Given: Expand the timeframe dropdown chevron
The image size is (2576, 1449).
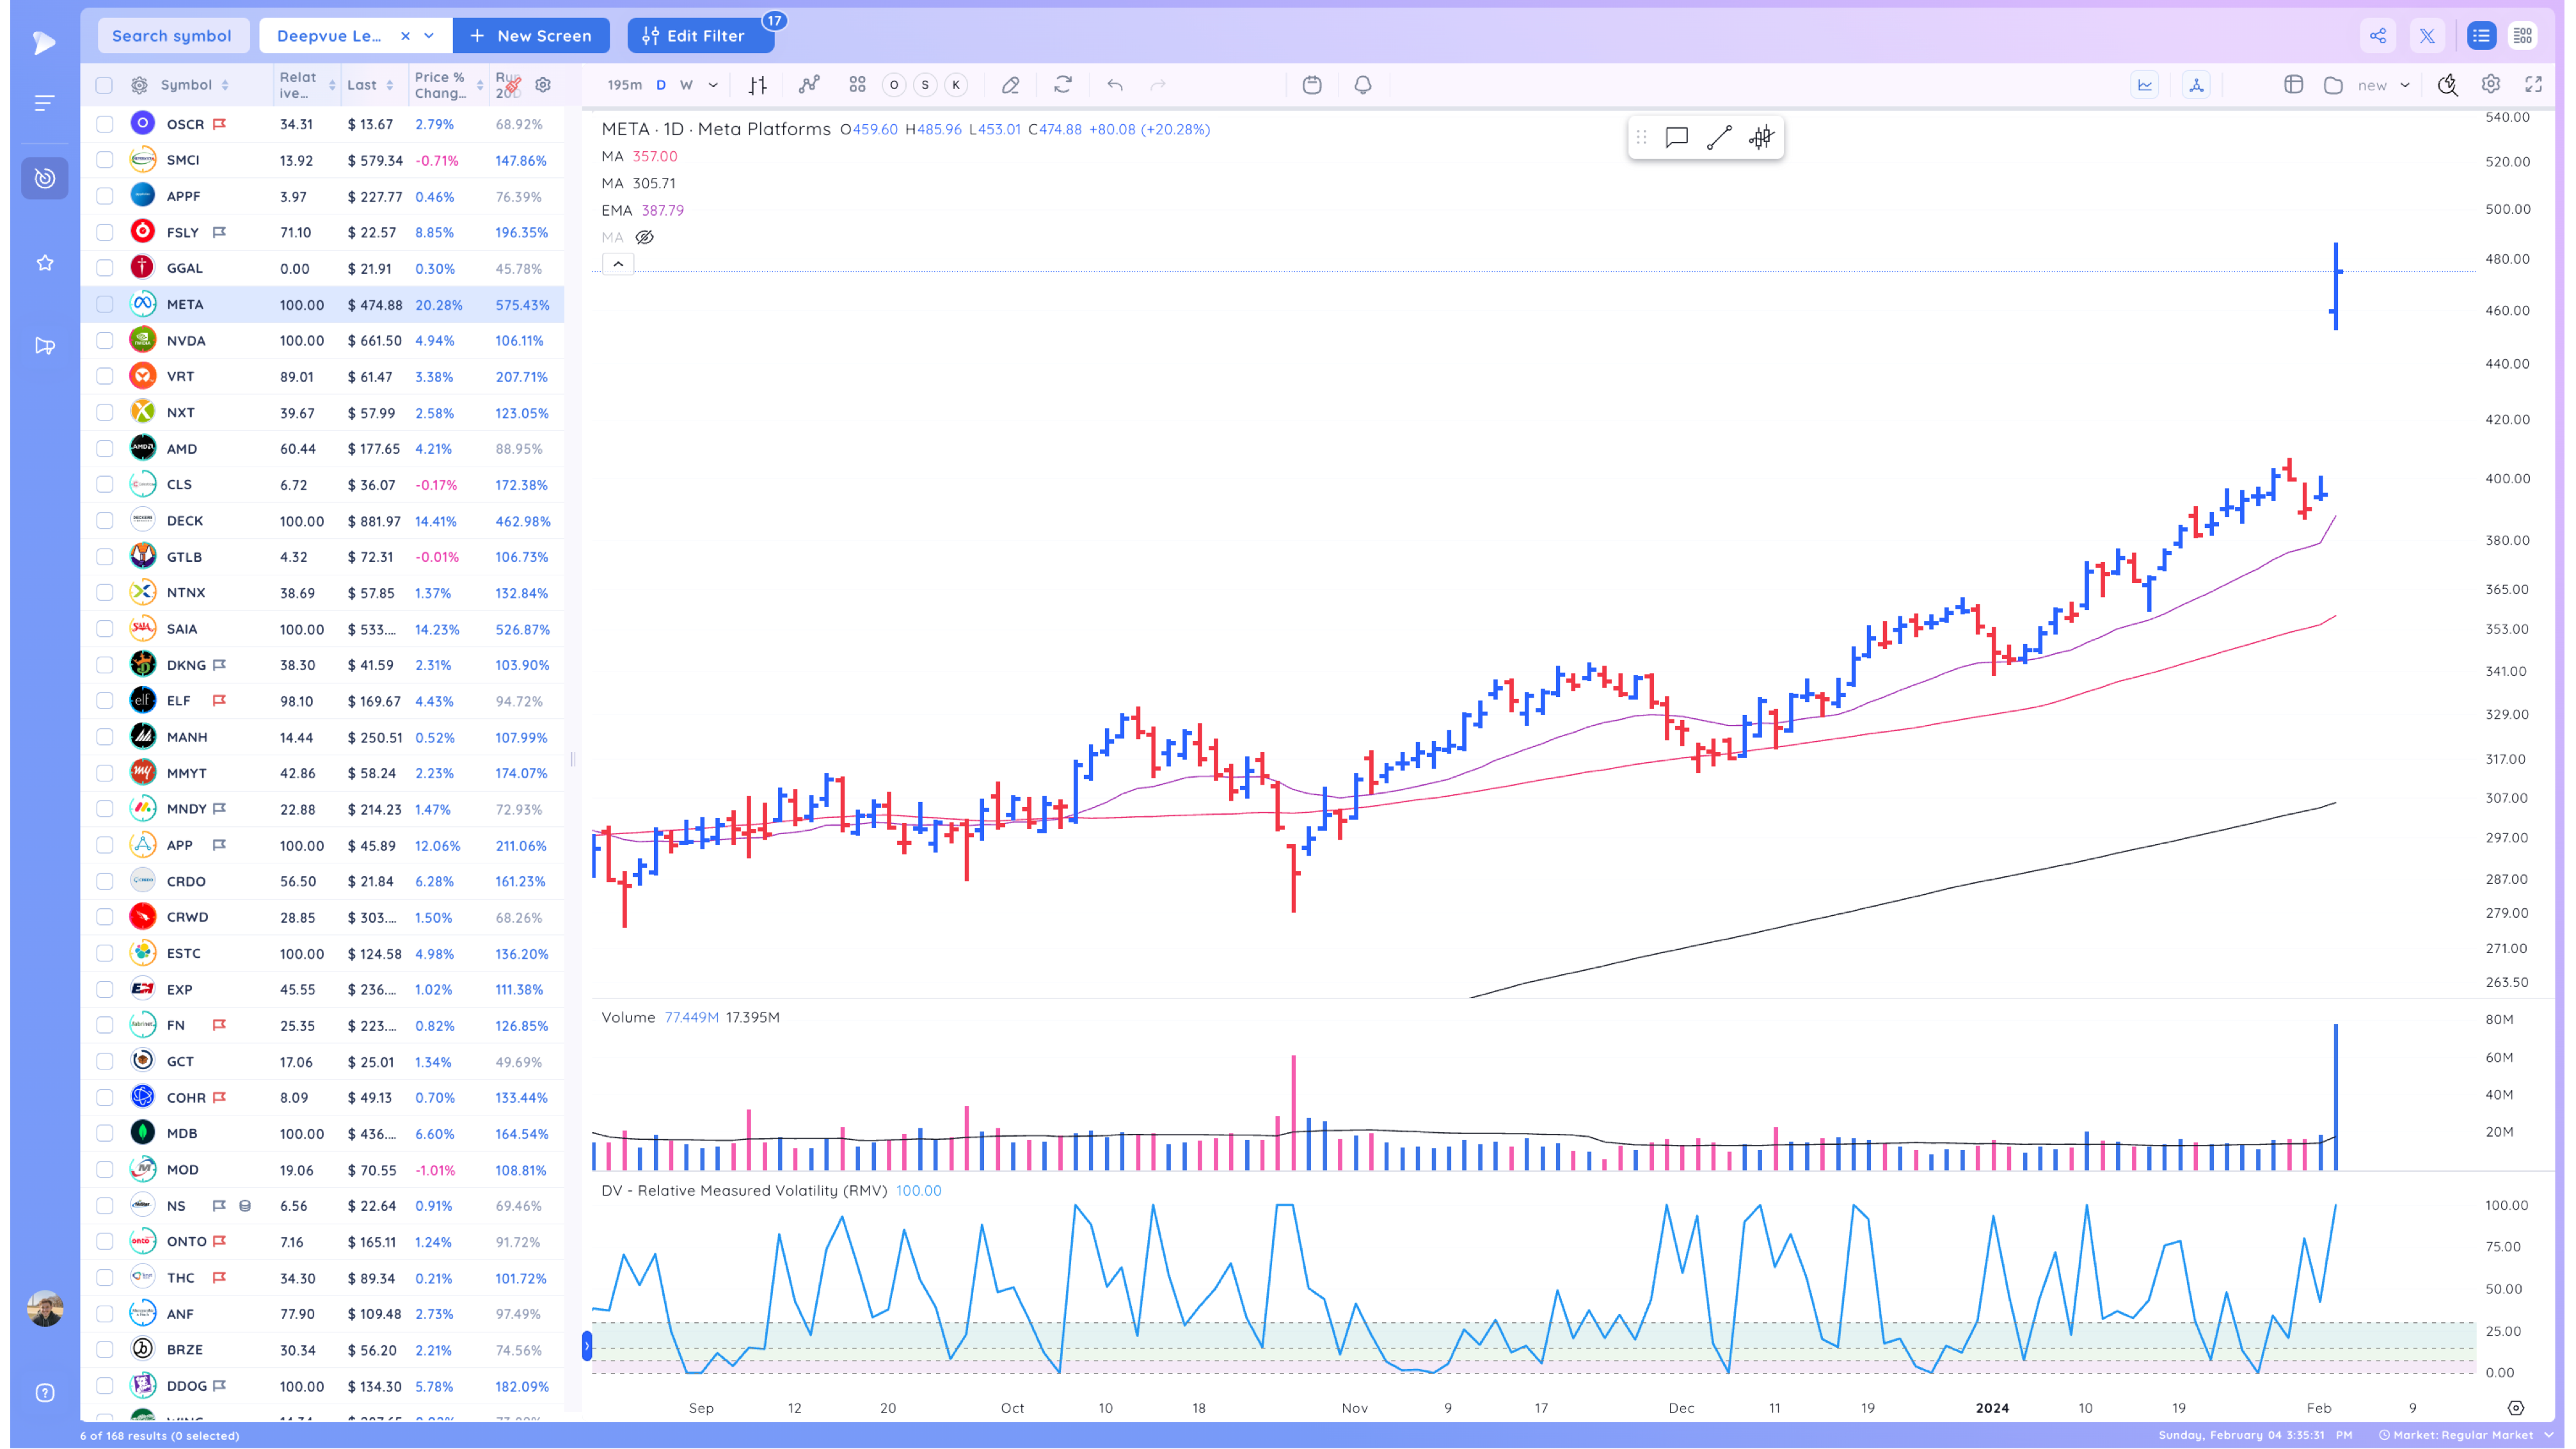Looking at the screenshot, I should click(713, 85).
